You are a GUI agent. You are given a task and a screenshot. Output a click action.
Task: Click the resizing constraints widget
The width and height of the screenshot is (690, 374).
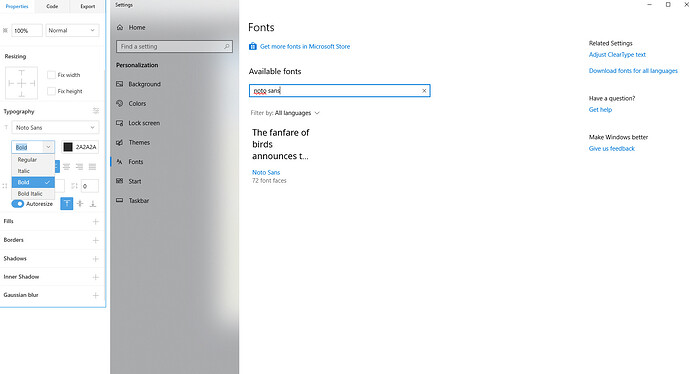click(22, 83)
